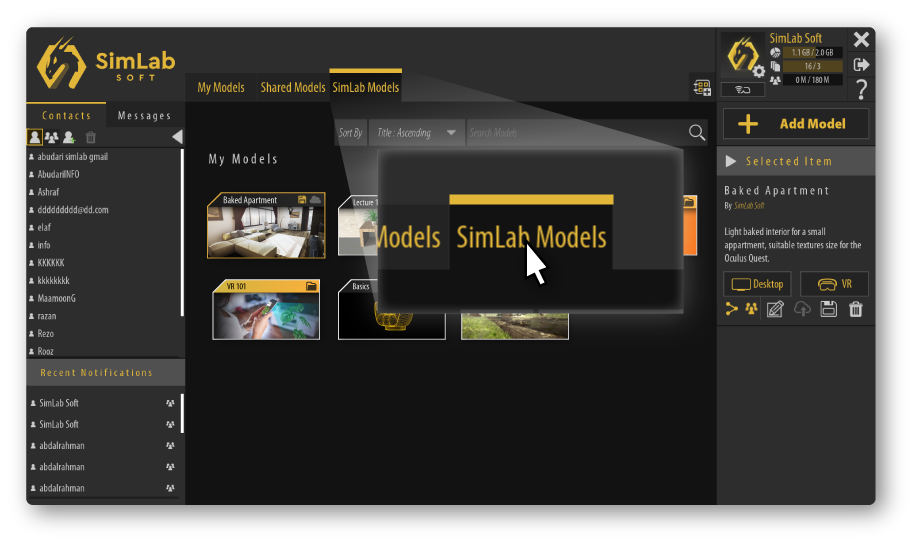Select contact kkkkkkkk
Screen dimensions: 916x545
click(53, 280)
